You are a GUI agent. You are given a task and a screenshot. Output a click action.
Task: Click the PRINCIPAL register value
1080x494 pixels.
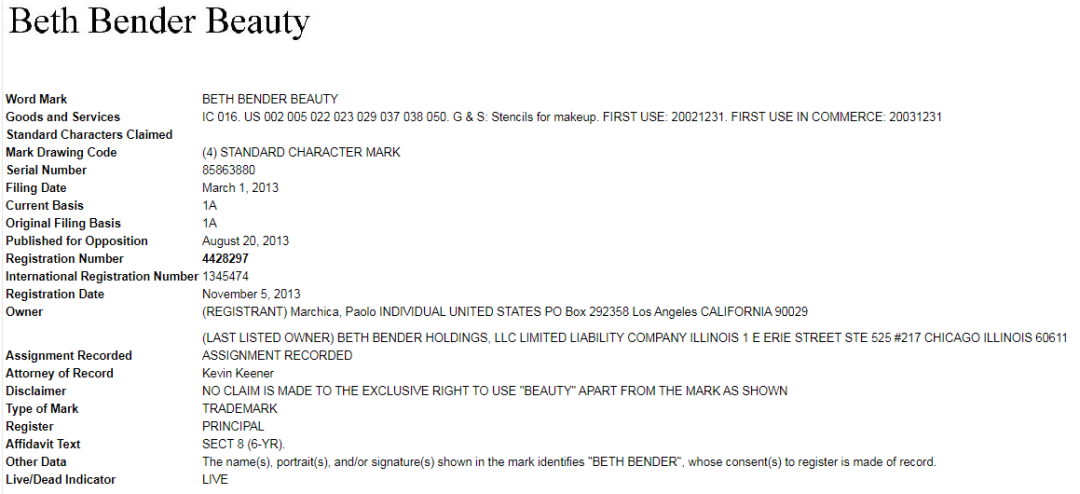pos(232,426)
